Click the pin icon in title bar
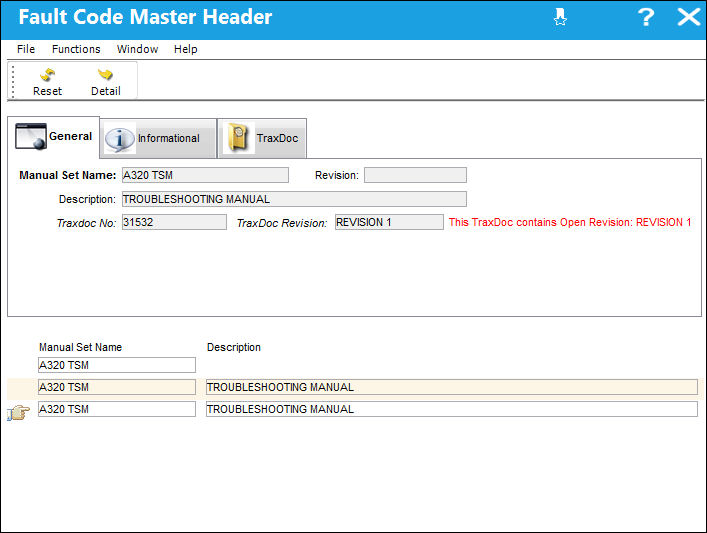The width and height of the screenshot is (707, 533). 560,17
